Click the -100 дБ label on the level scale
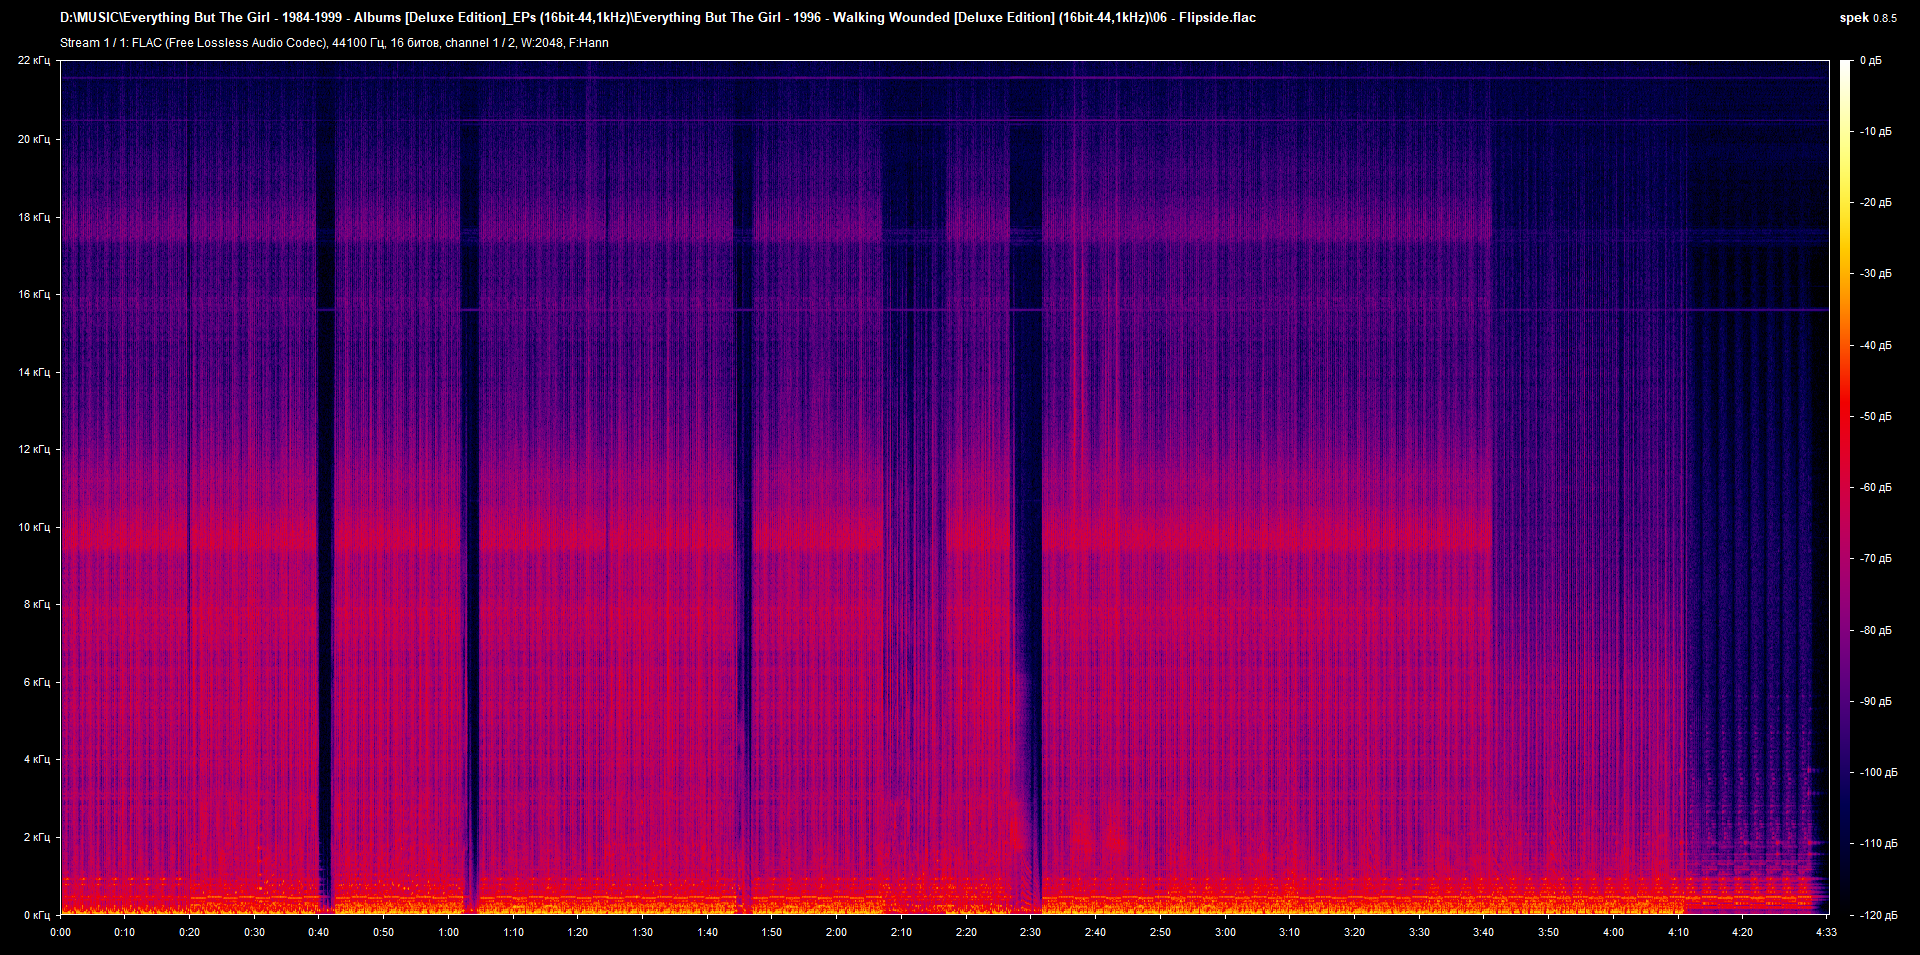This screenshot has height=955, width=1920. [x=1878, y=772]
